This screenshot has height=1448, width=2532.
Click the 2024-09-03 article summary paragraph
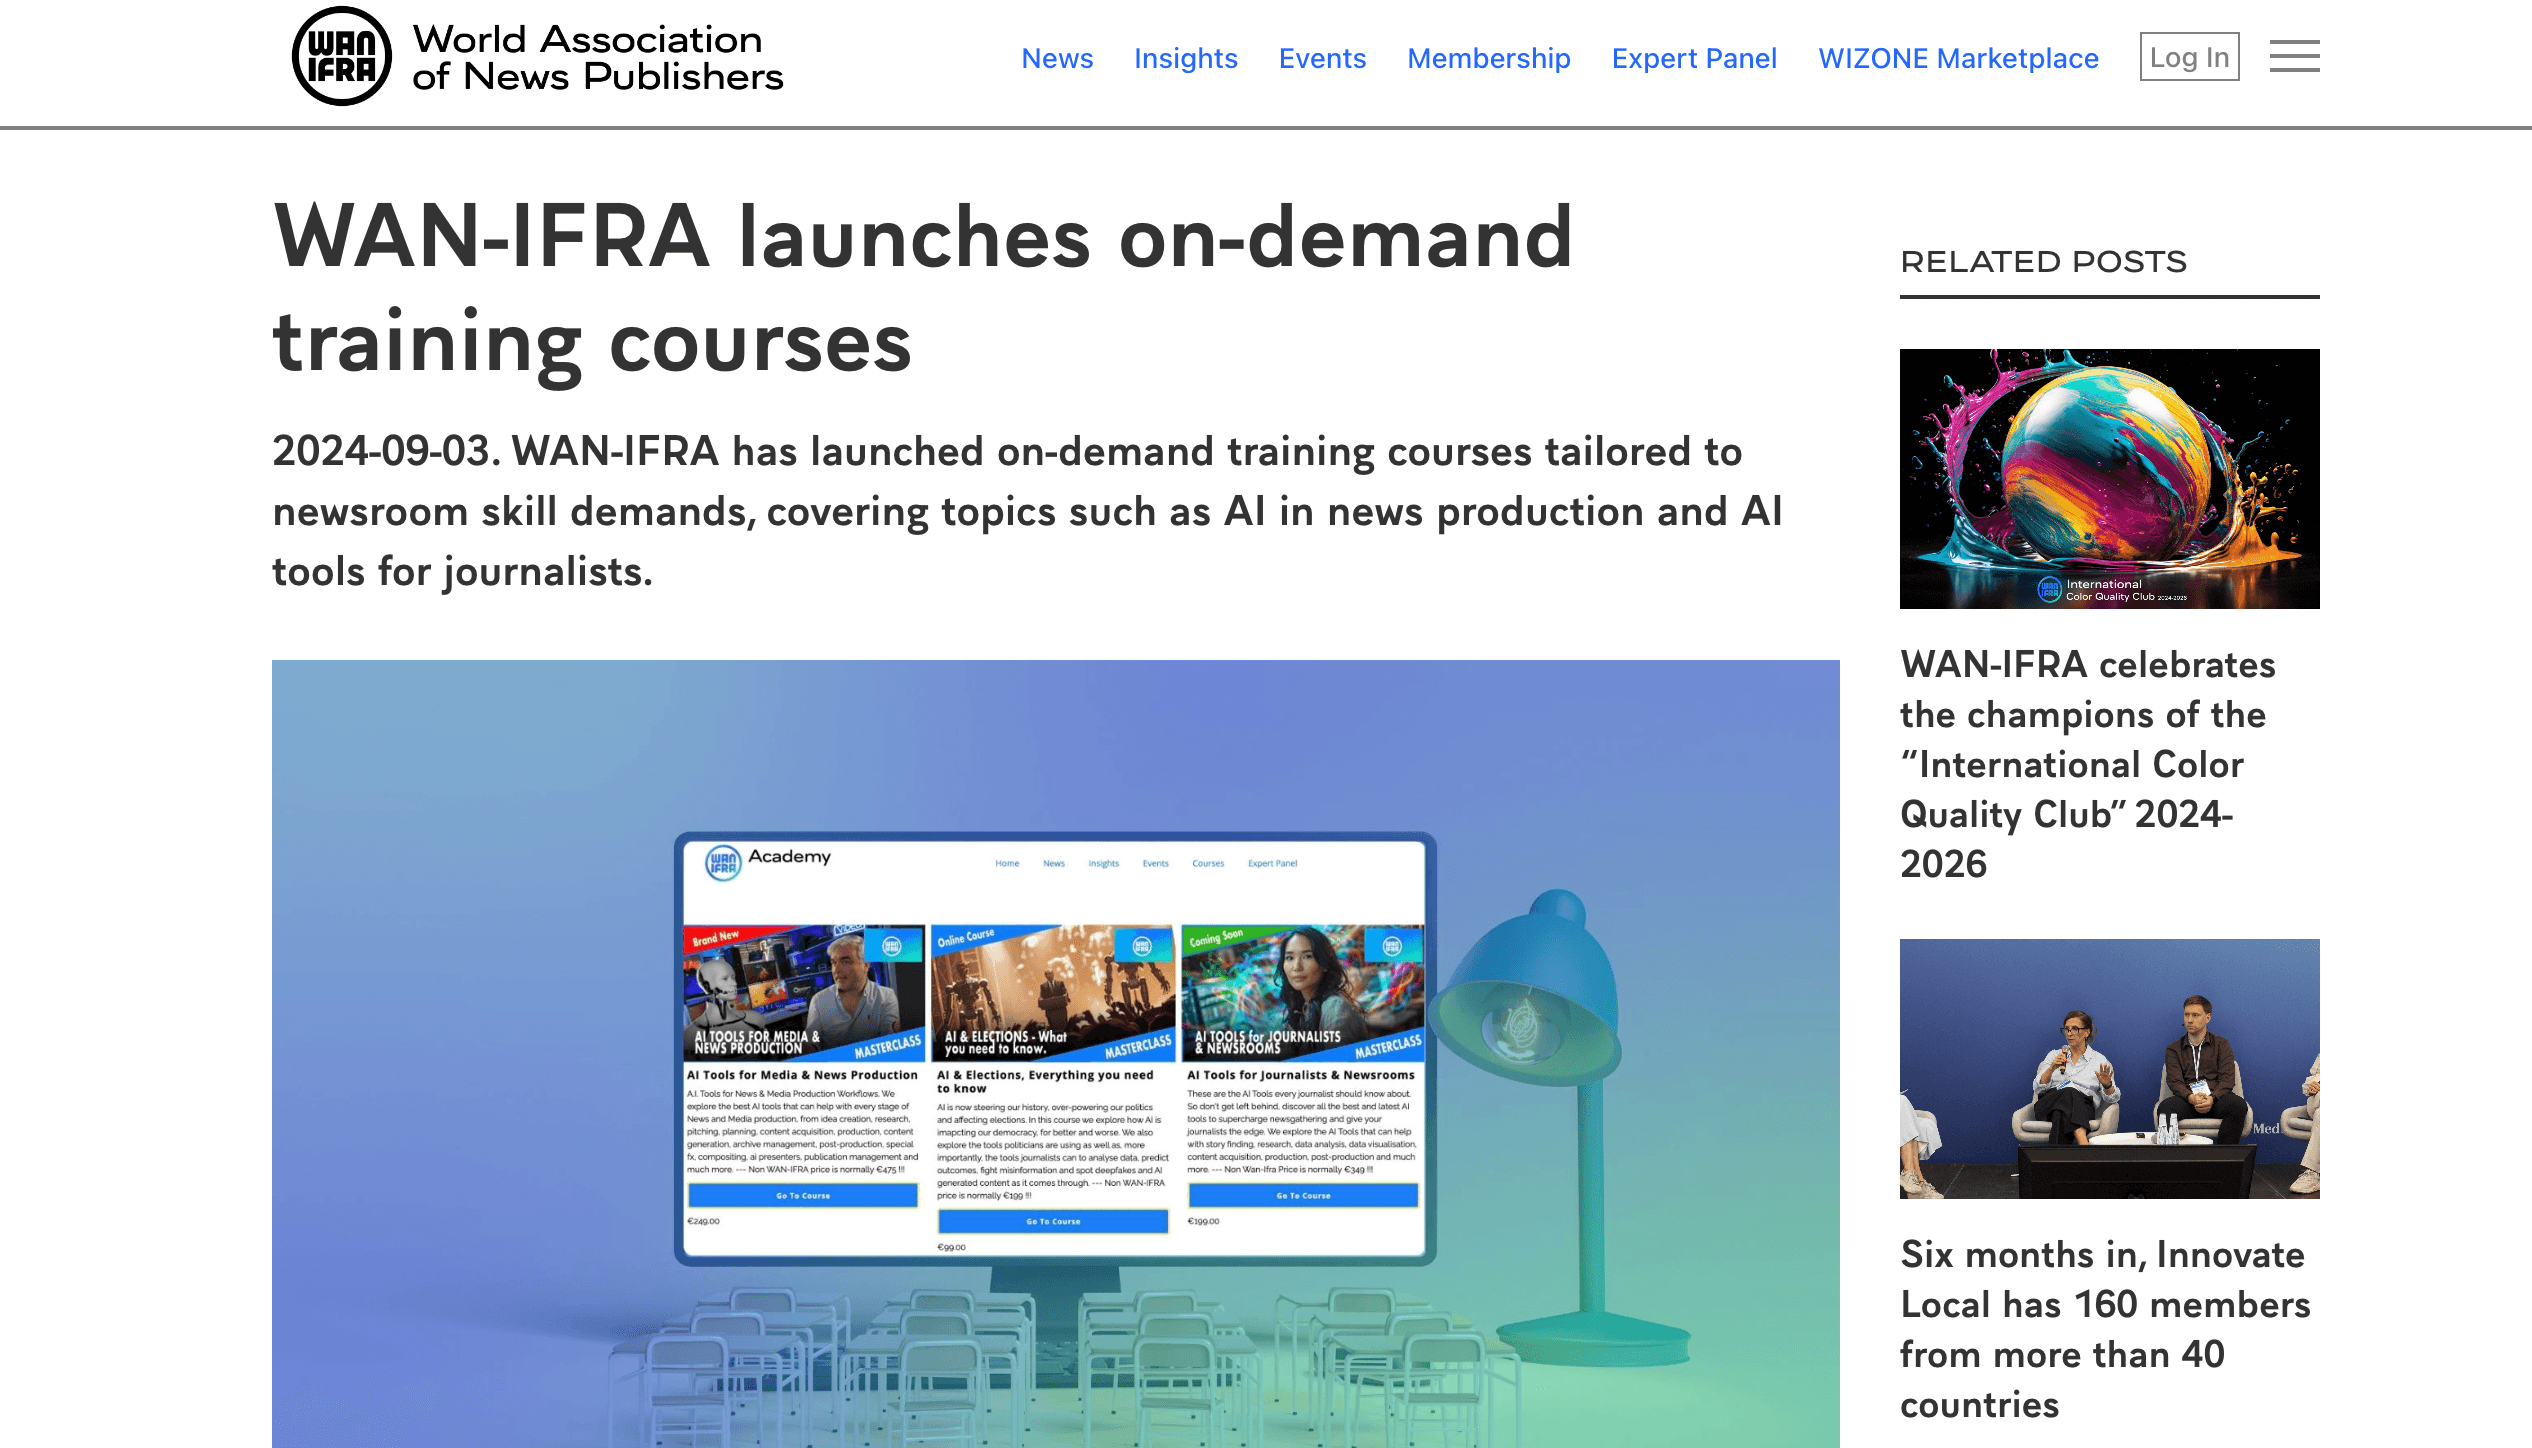tap(1027, 511)
